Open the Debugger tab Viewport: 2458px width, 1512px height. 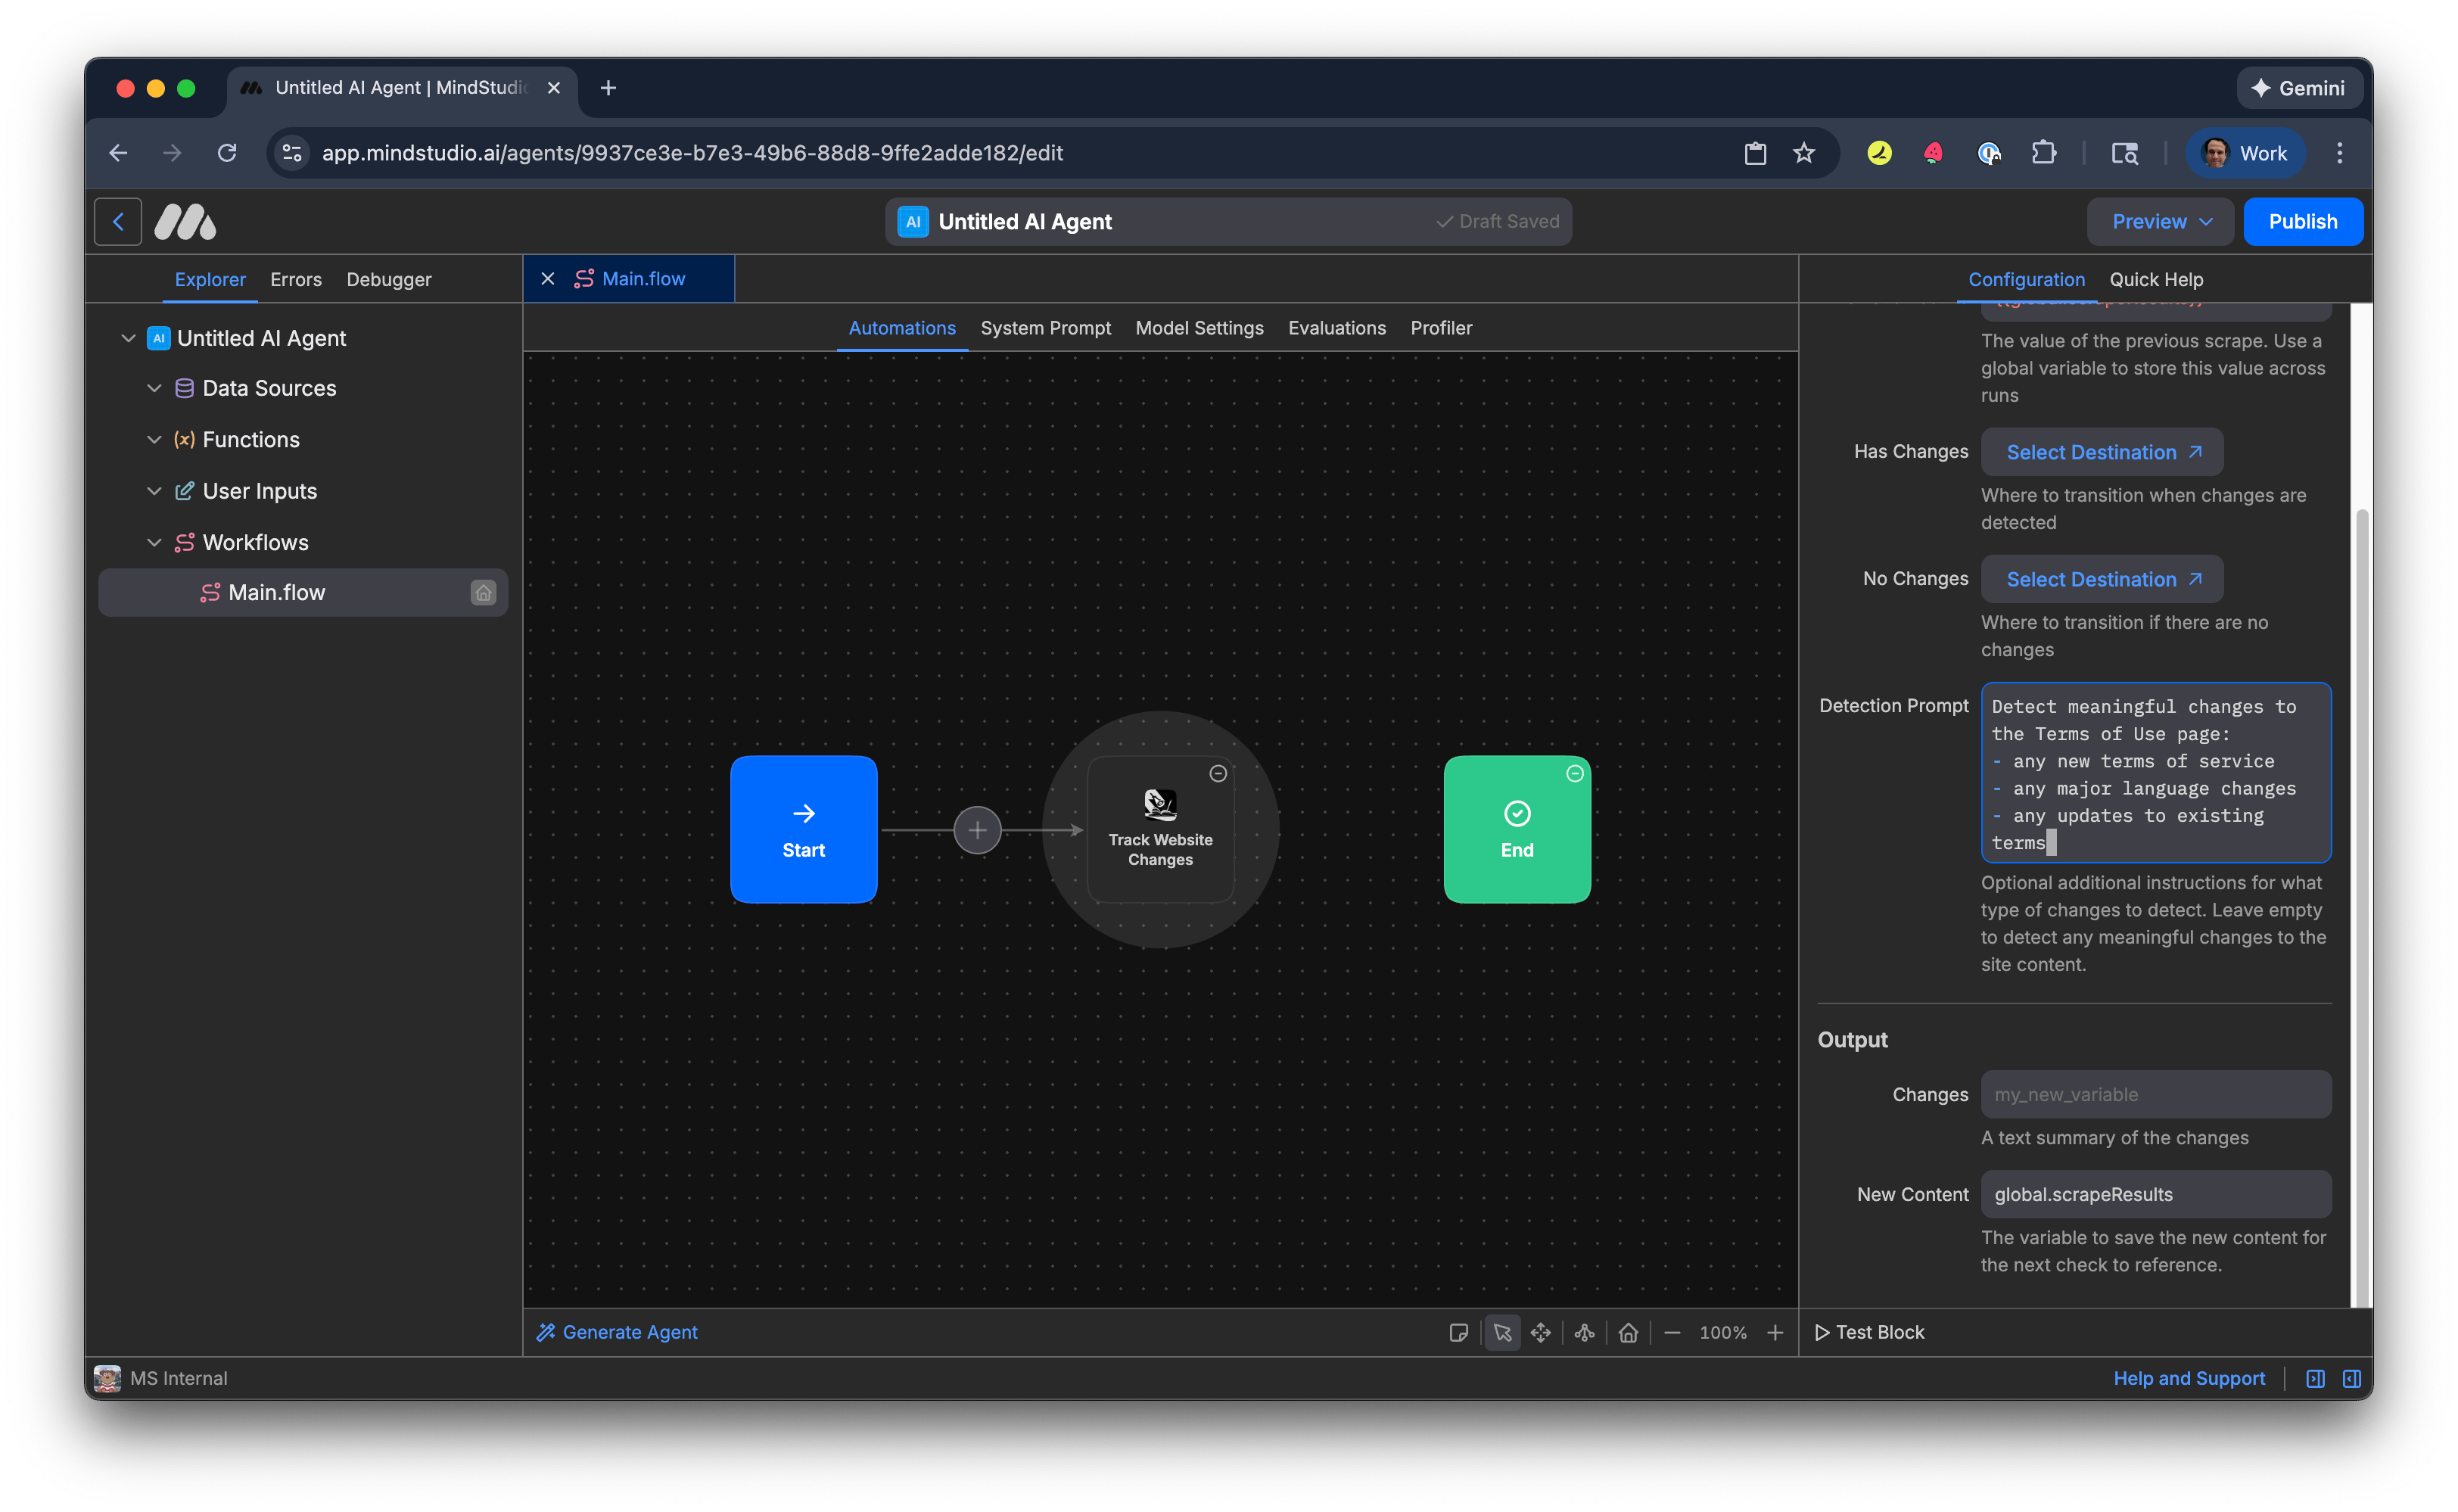coord(388,279)
